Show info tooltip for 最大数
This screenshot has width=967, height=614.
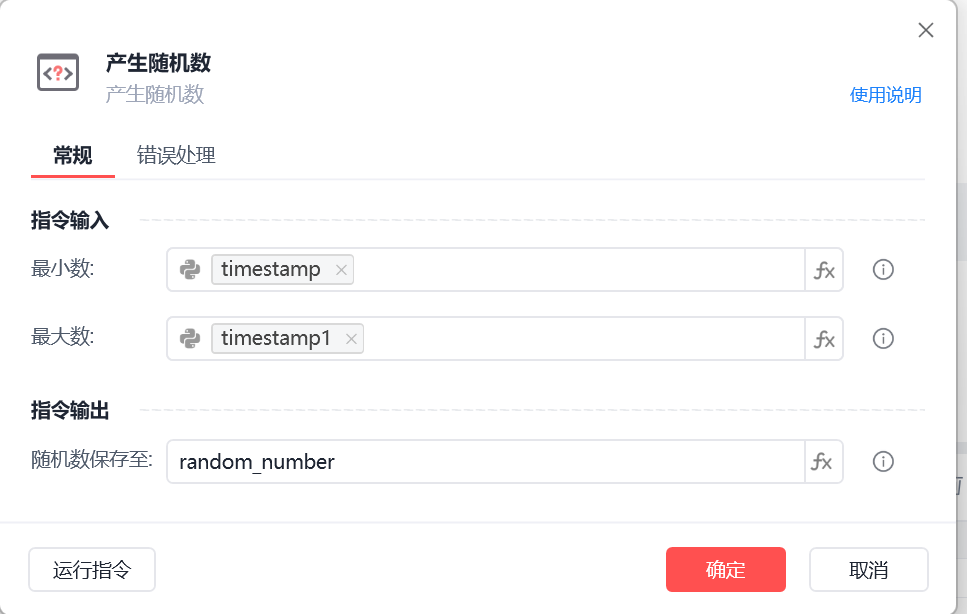(x=883, y=338)
